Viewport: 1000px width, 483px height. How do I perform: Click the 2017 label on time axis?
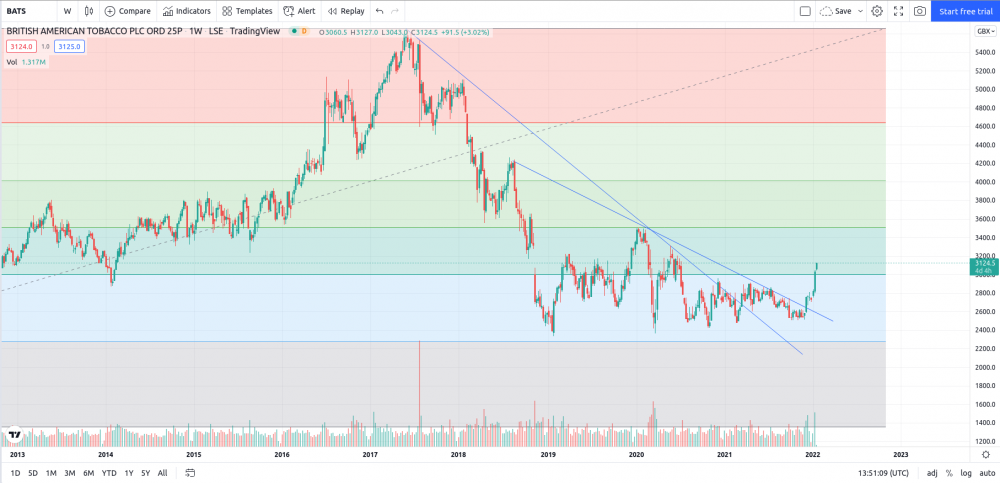[x=370, y=455]
